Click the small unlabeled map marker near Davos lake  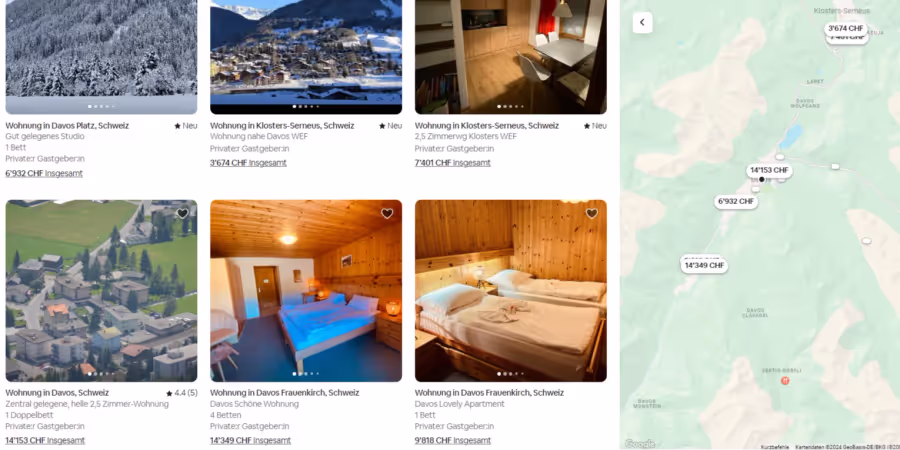click(x=779, y=156)
